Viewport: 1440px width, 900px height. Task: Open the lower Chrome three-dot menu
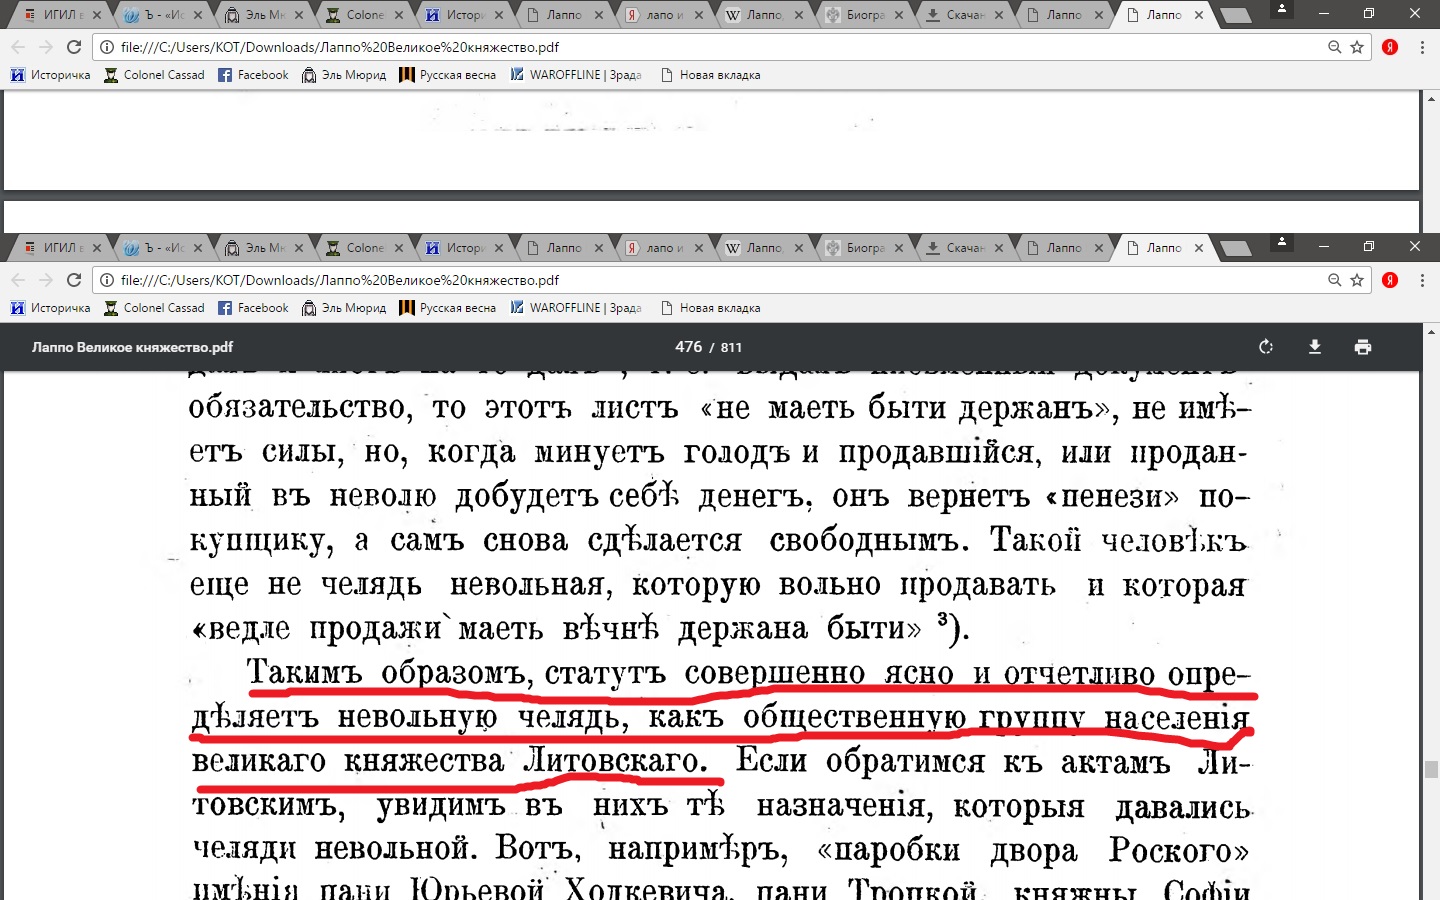tap(1422, 280)
